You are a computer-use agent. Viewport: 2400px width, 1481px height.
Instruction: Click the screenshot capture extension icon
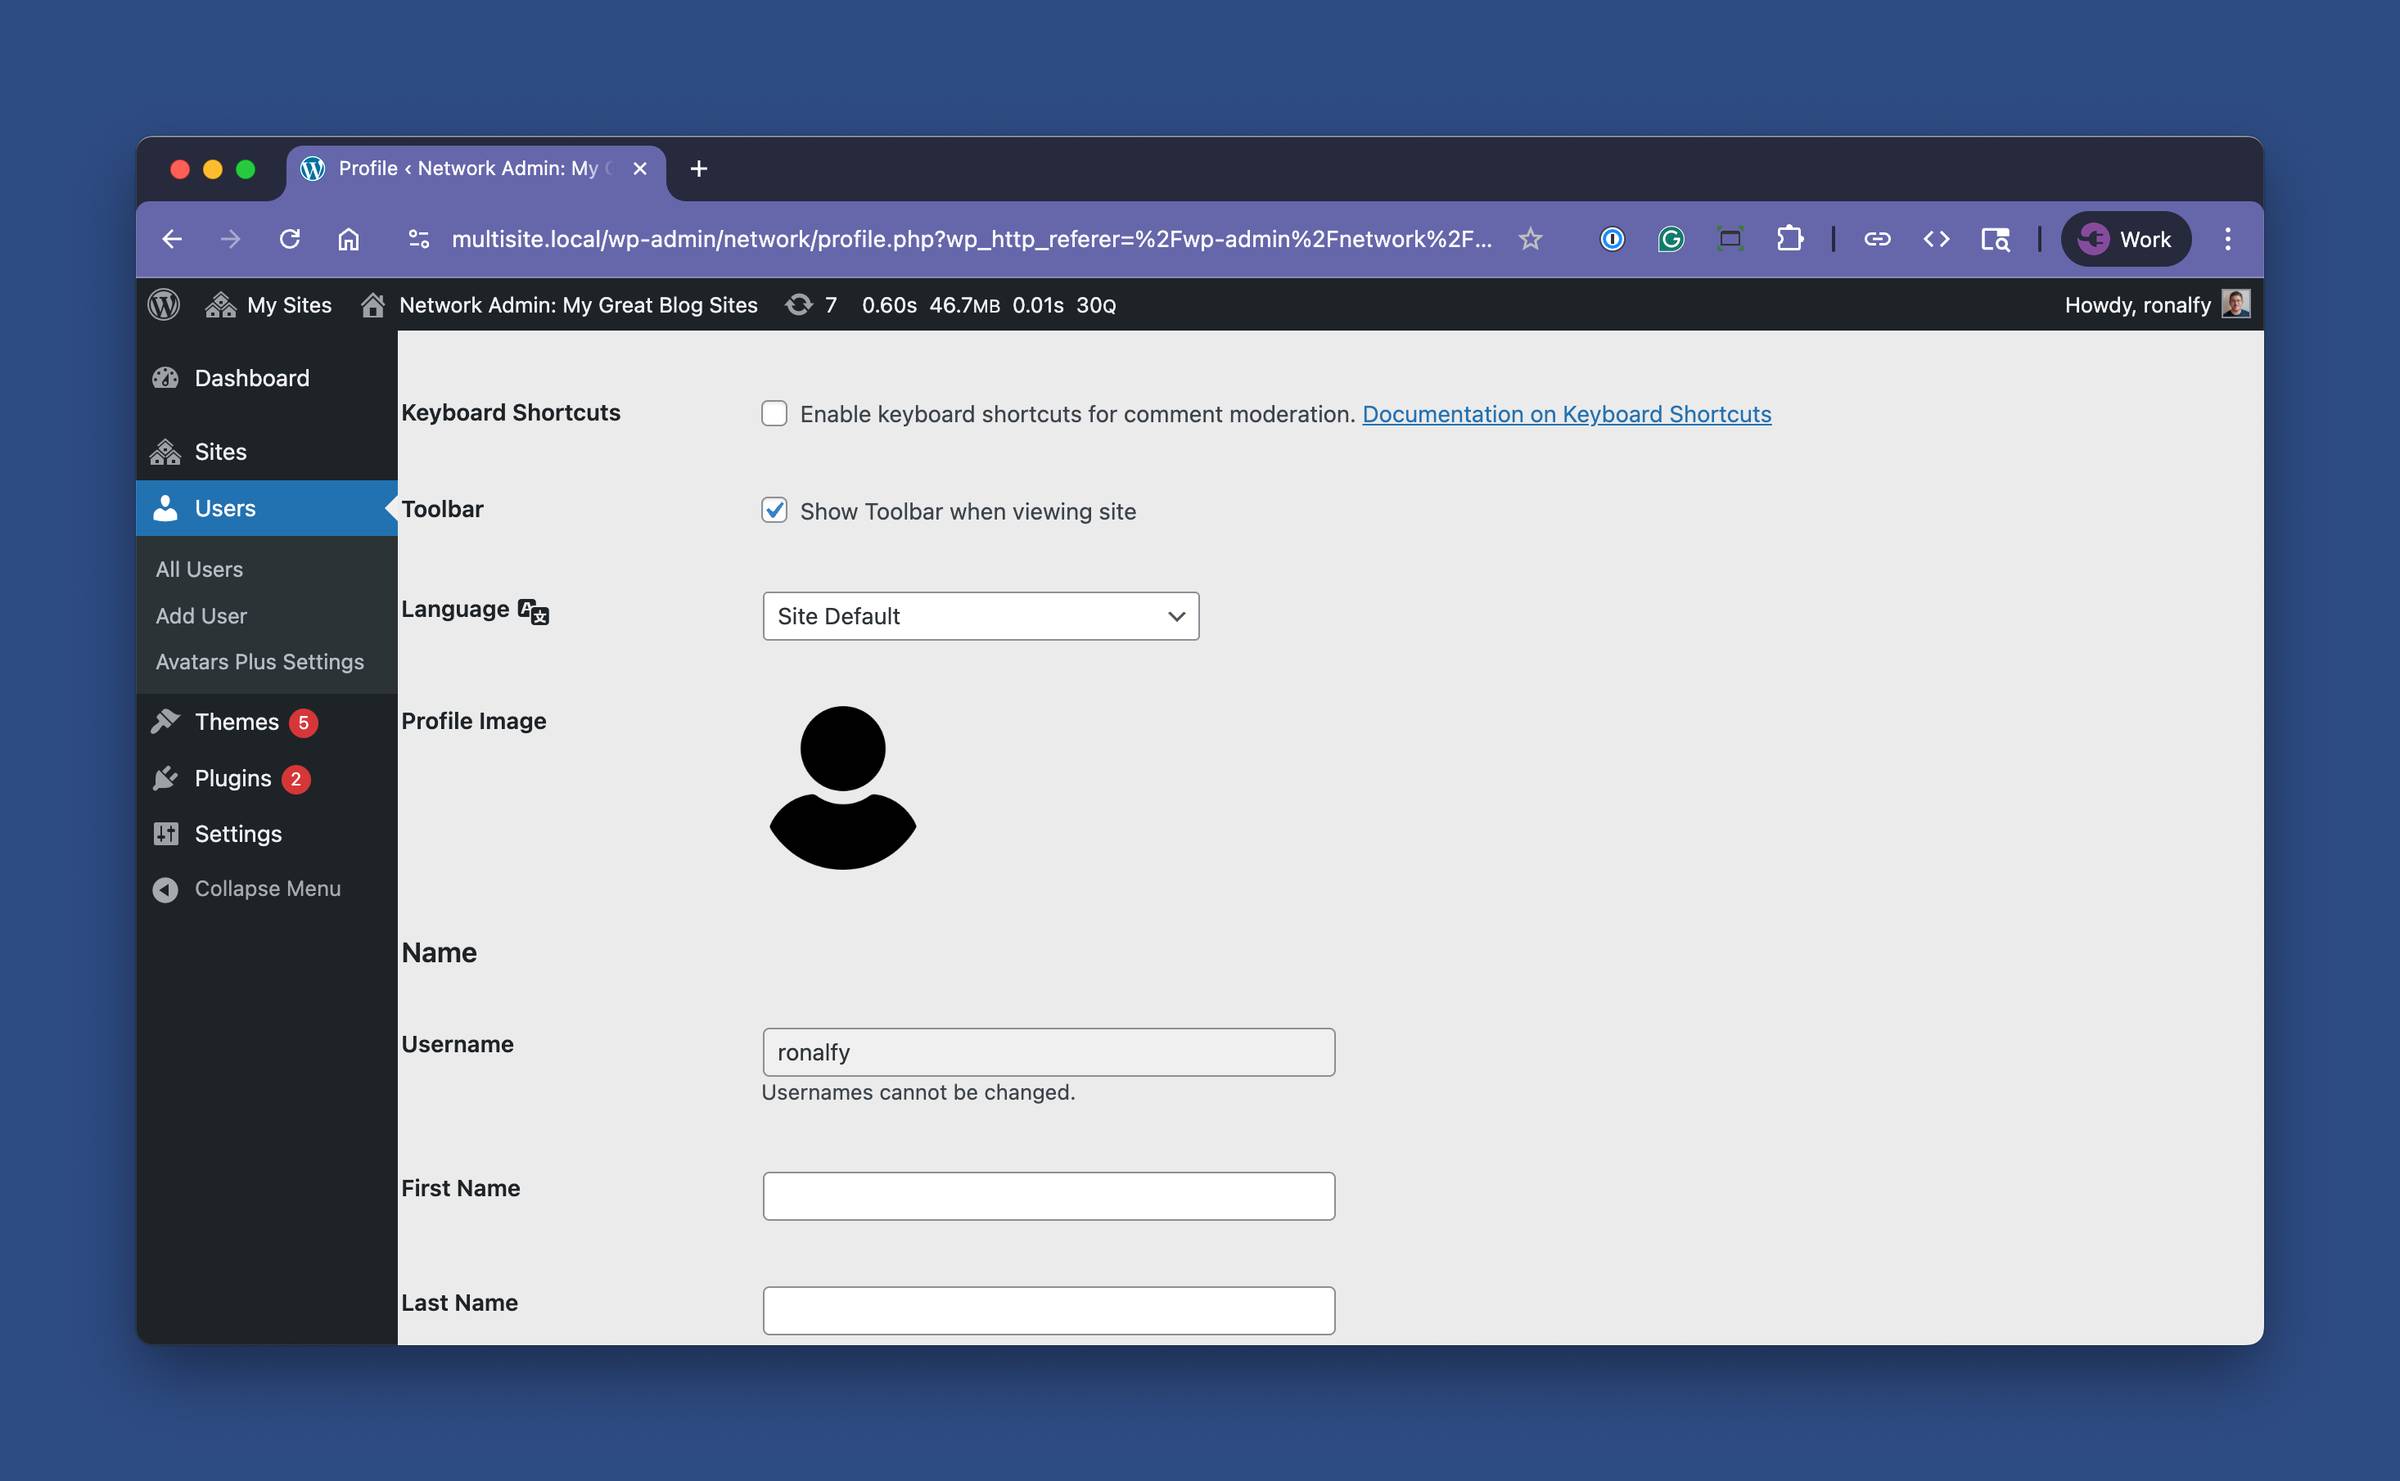[x=1730, y=239]
